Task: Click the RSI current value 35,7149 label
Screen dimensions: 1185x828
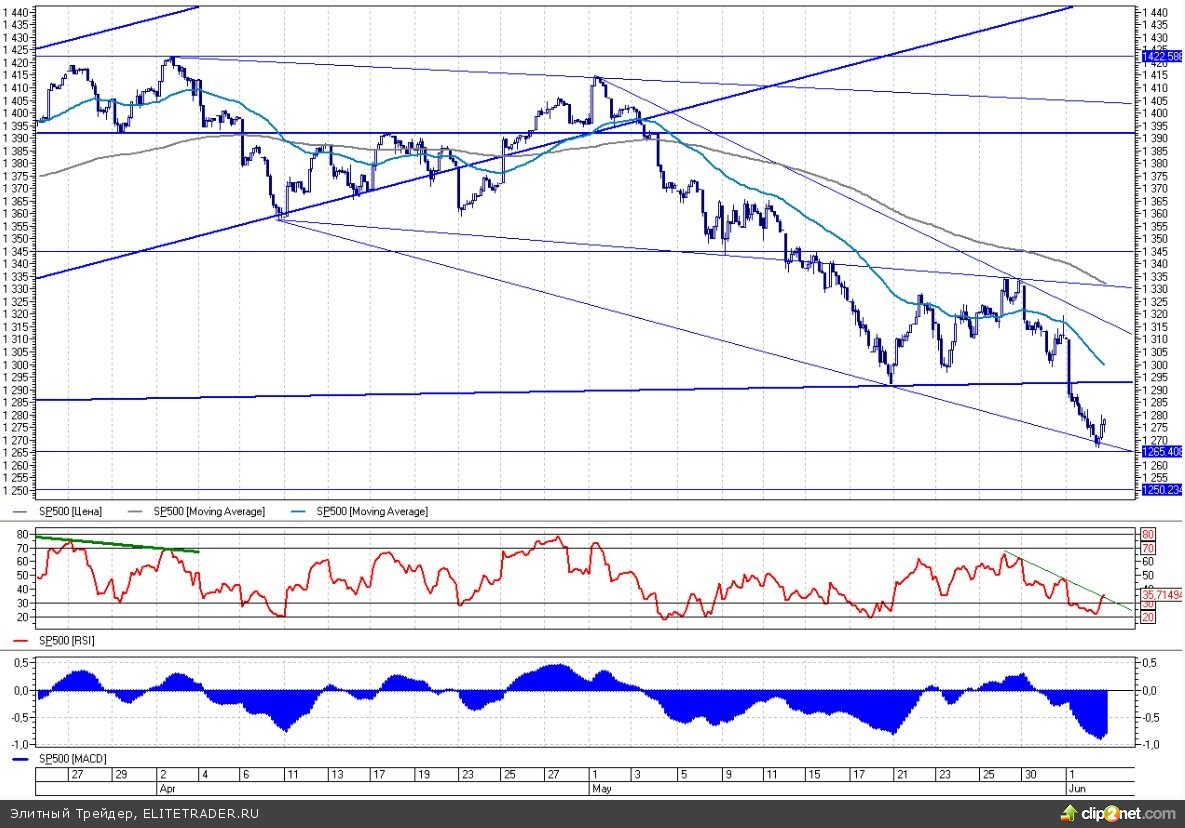Action: coord(1162,594)
